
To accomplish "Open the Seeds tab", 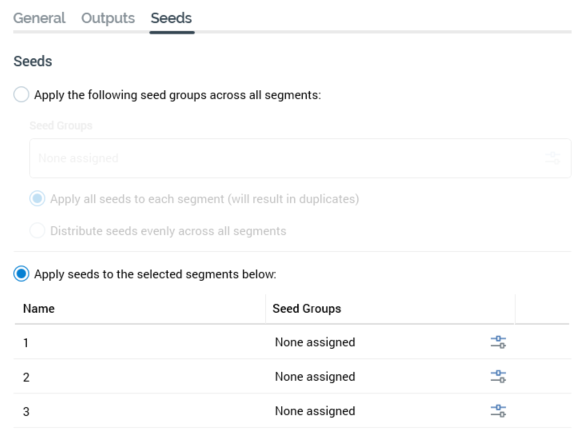I will point(171,18).
